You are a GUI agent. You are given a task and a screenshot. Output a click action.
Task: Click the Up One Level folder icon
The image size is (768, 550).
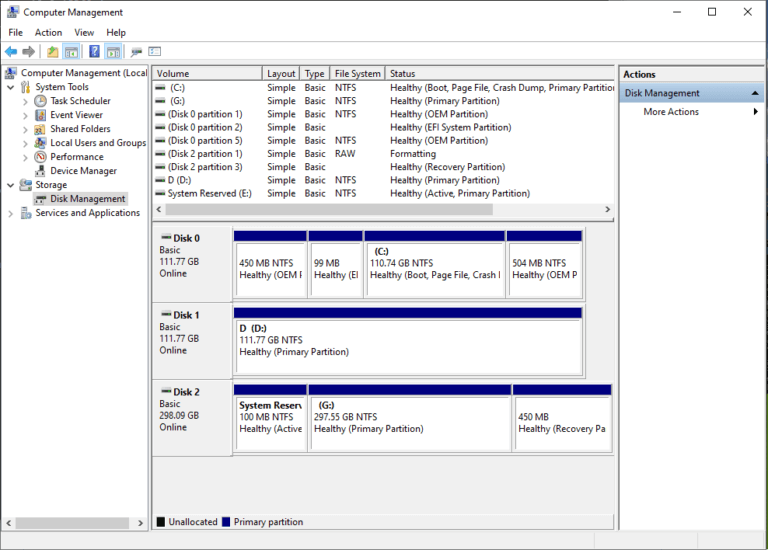pyautogui.click(x=52, y=51)
